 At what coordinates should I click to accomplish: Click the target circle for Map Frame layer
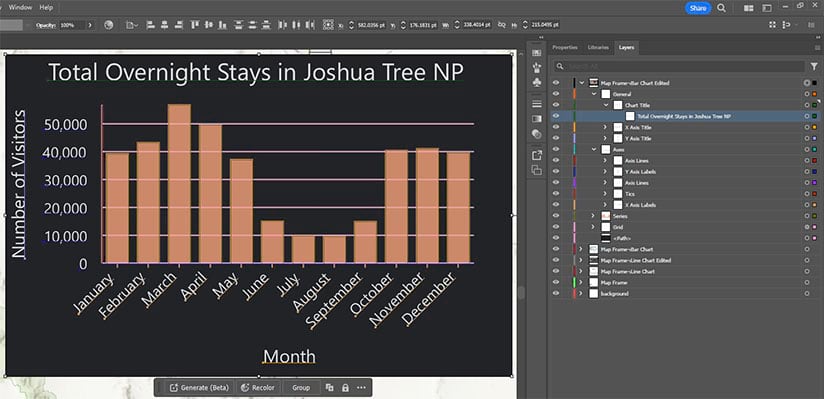pyautogui.click(x=807, y=283)
